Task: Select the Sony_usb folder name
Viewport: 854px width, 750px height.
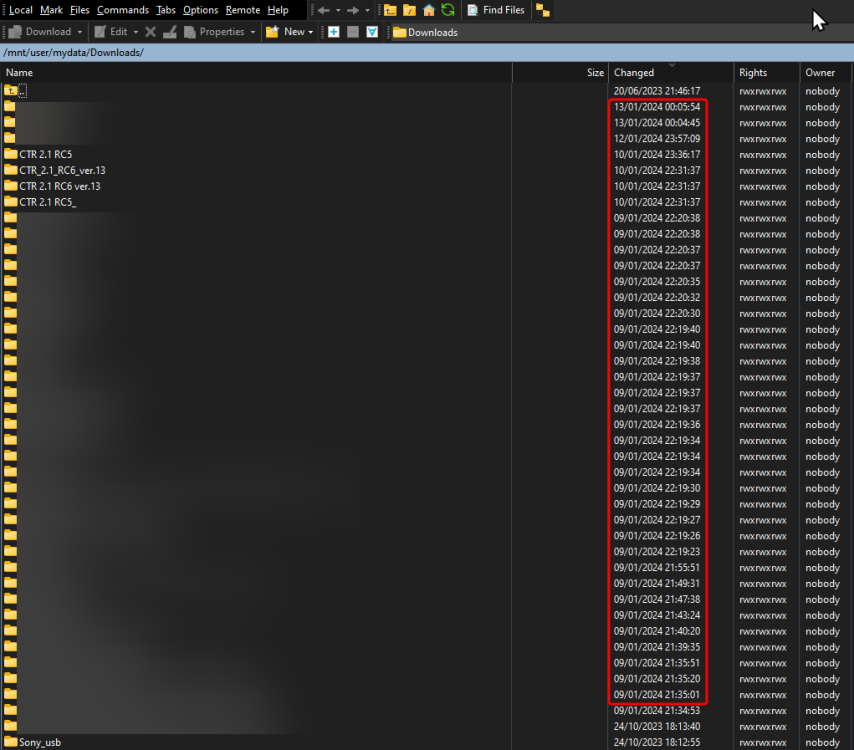Action: [x=40, y=742]
